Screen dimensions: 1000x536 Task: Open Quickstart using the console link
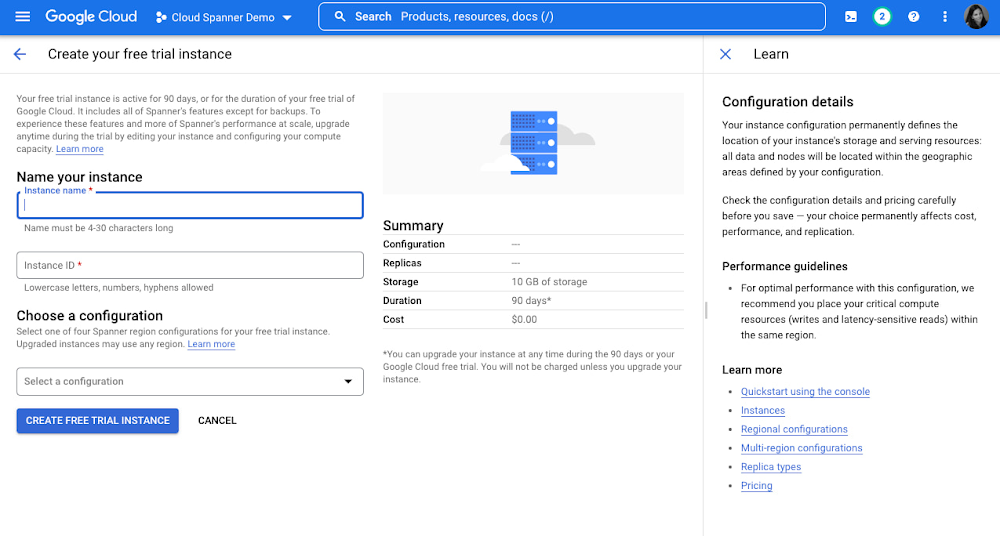(805, 392)
